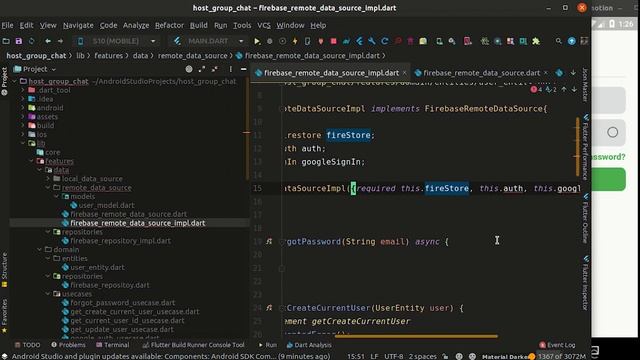Open the Project view selector dropdown
The image size is (640, 360).
tap(35, 69)
